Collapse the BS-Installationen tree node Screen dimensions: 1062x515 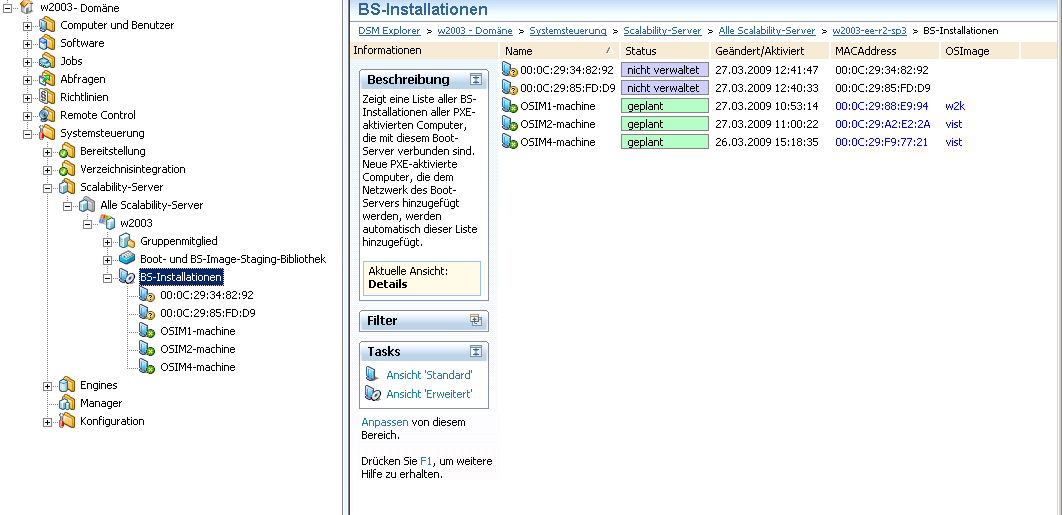pyautogui.click(x=107, y=277)
